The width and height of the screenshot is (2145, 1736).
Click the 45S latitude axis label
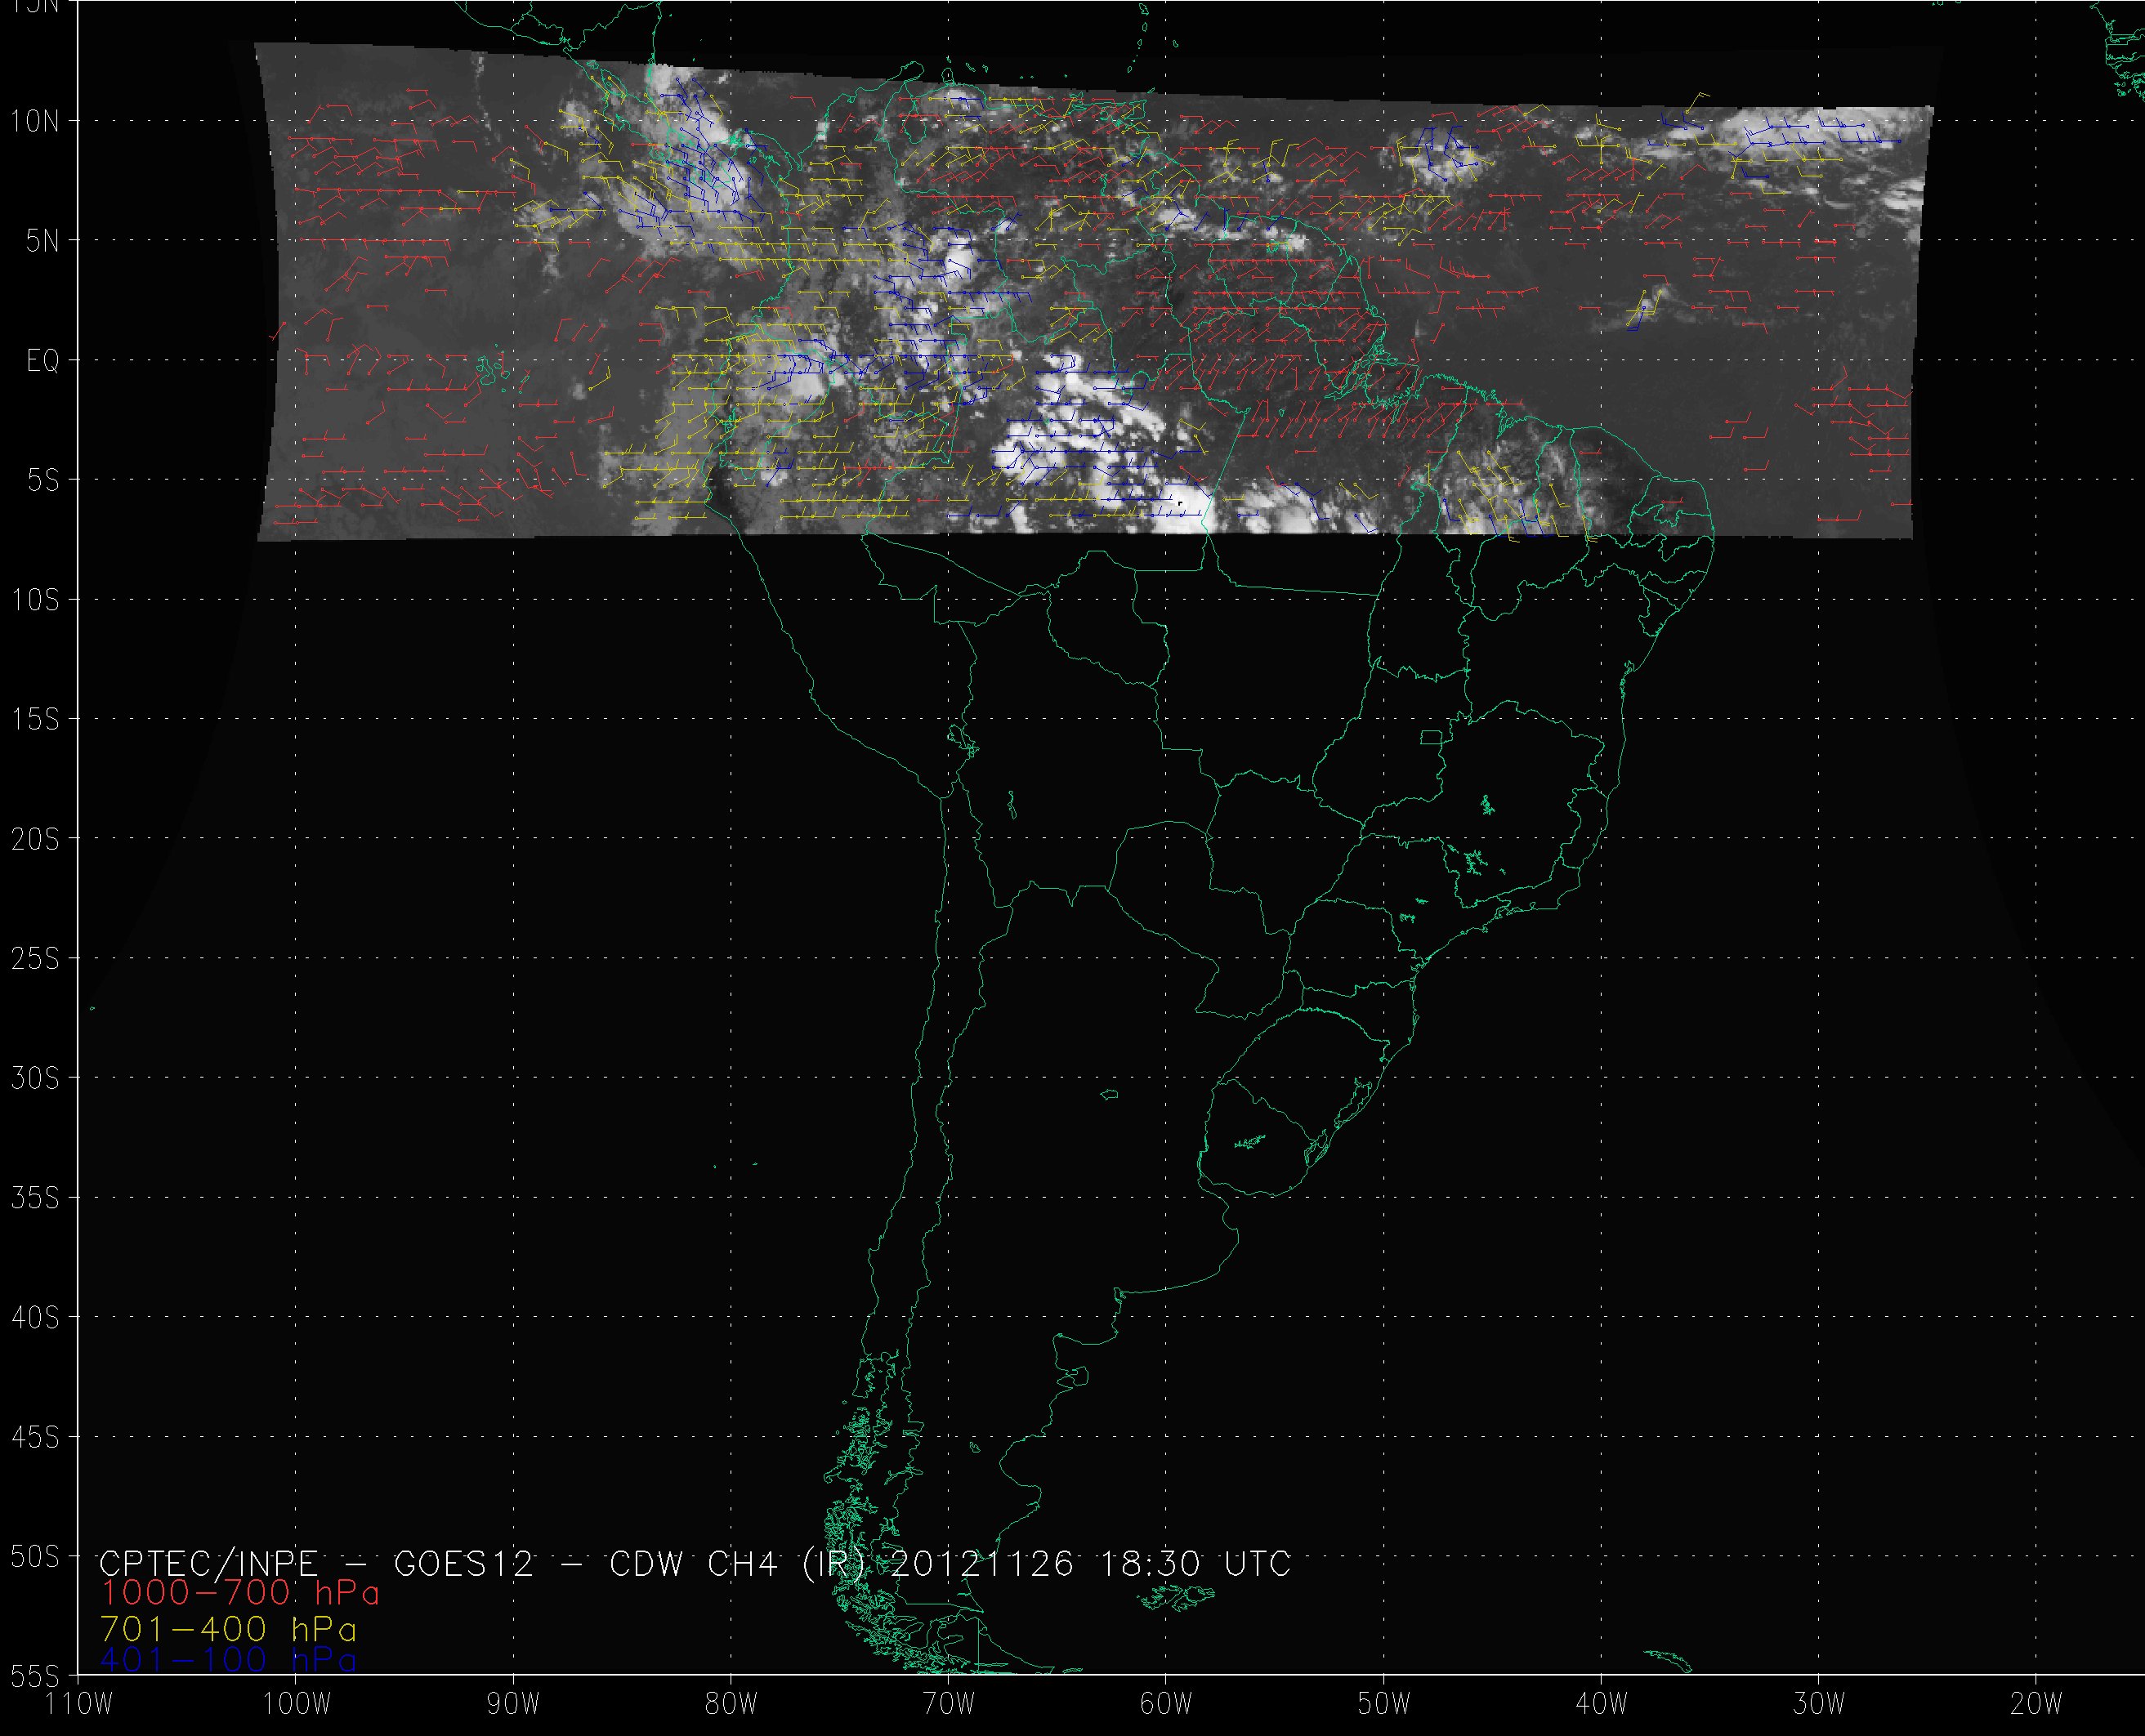click(x=35, y=1438)
